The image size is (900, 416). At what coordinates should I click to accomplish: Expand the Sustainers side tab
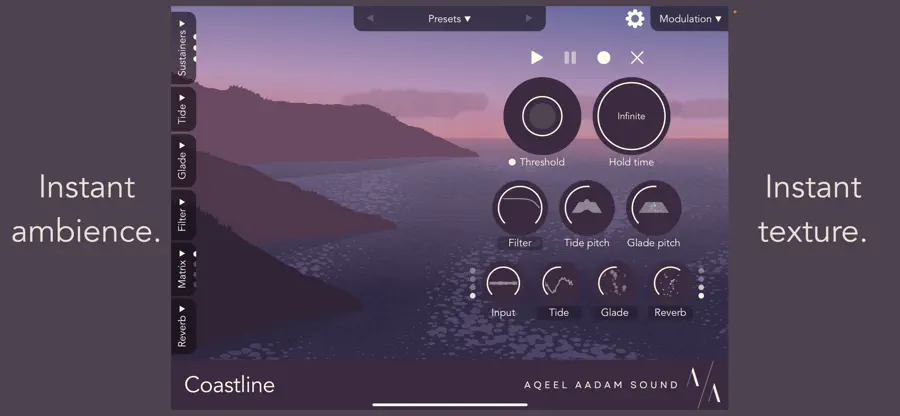[183, 48]
